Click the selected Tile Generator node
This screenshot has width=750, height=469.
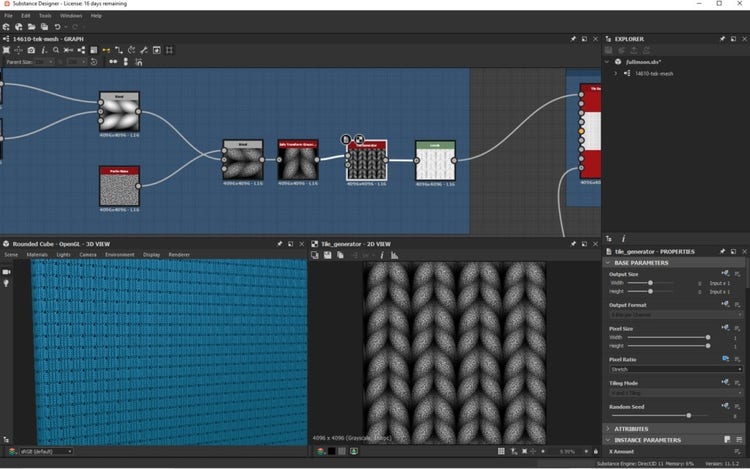[x=367, y=161]
